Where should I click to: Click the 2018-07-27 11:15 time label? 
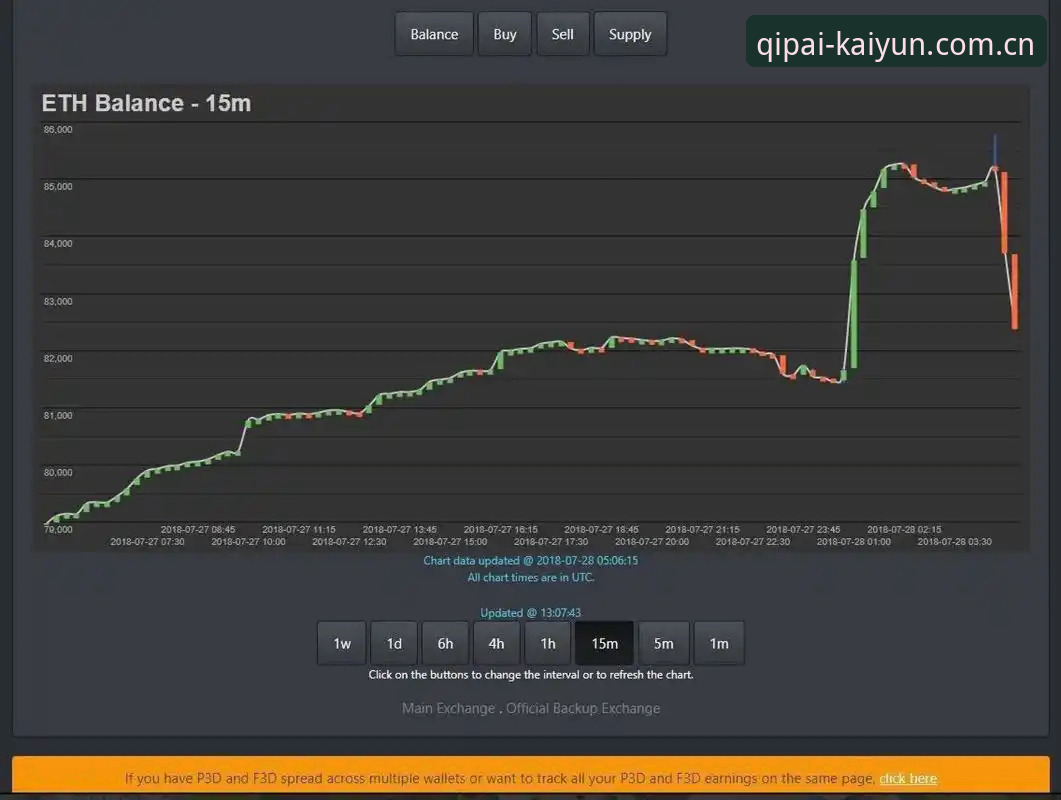[x=299, y=529]
